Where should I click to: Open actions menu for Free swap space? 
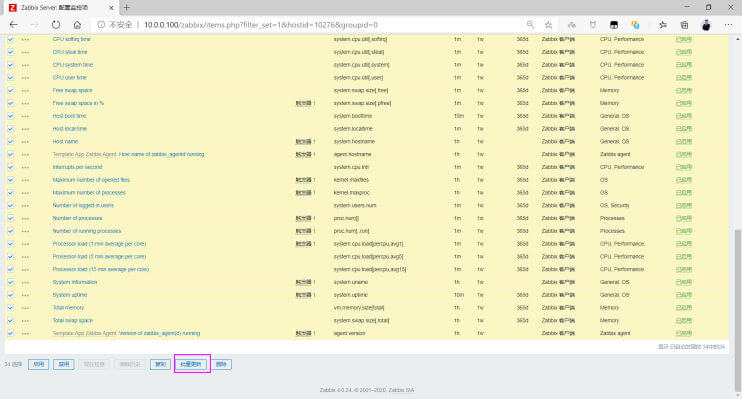[25, 90]
